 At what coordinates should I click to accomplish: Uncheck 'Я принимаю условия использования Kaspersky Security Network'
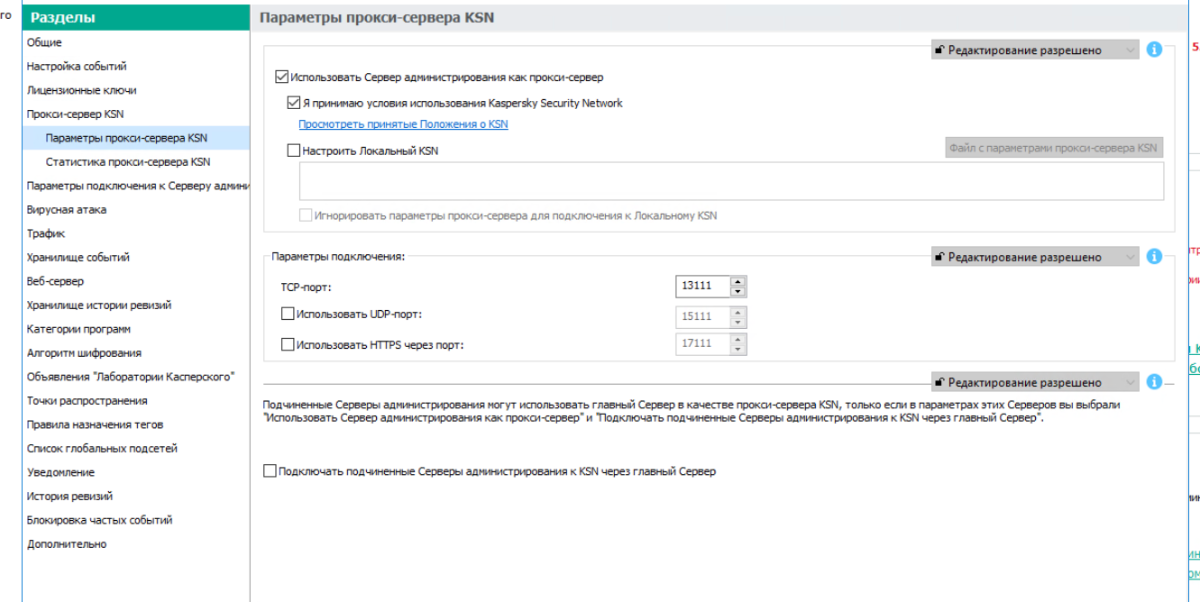click(293, 102)
